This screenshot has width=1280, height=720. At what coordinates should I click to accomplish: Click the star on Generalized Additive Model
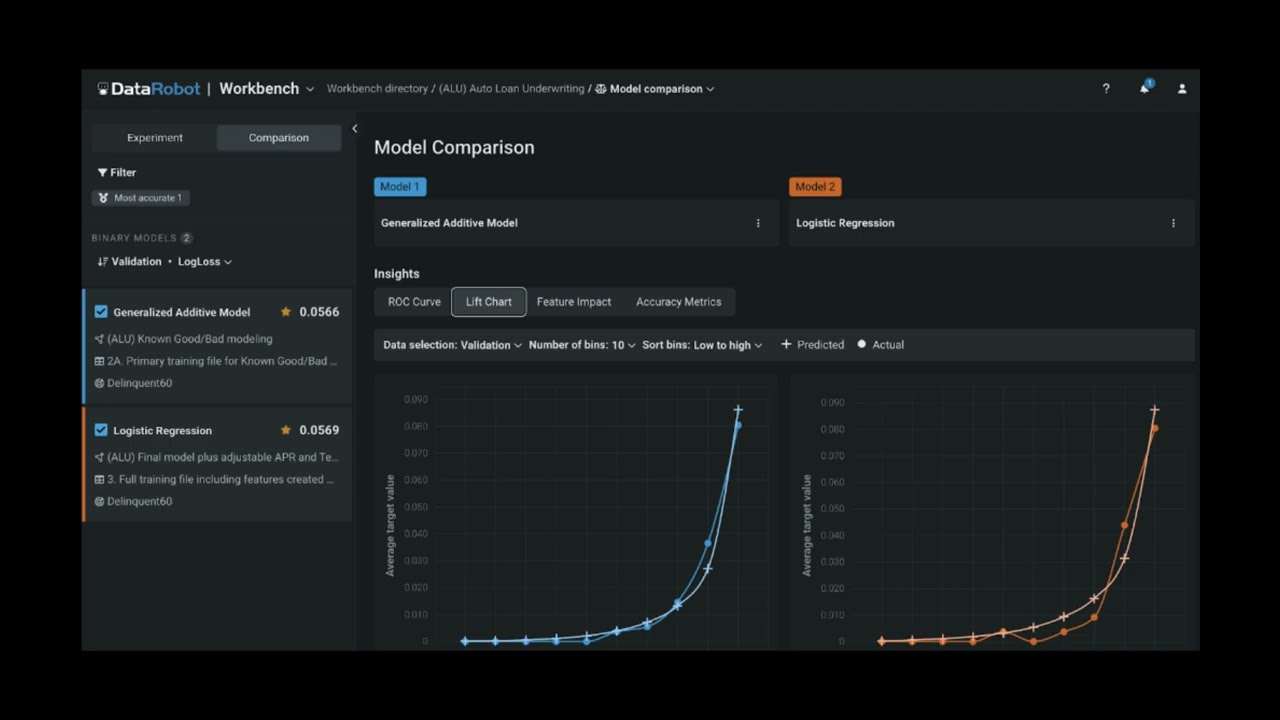tap(286, 312)
